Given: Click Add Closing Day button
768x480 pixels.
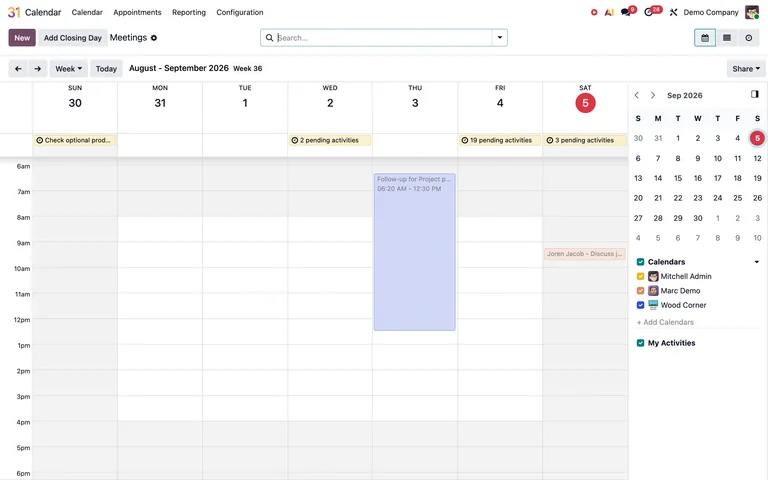Looking at the screenshot, I should (72, 38).
